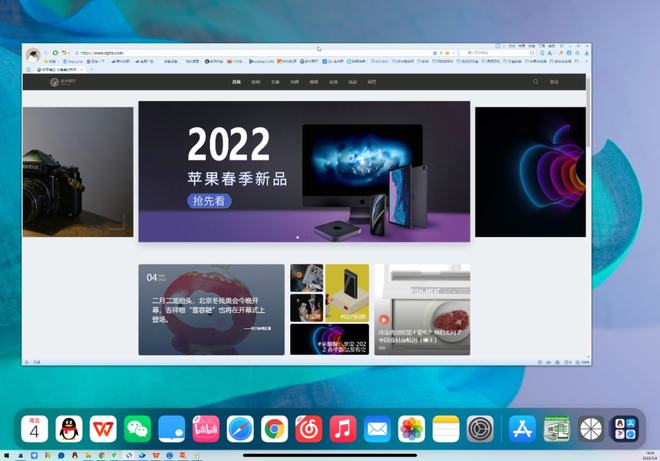Click the browser page vertical scrollbar
Viewport: 660px width, 461px height.
tap(588, 112)
